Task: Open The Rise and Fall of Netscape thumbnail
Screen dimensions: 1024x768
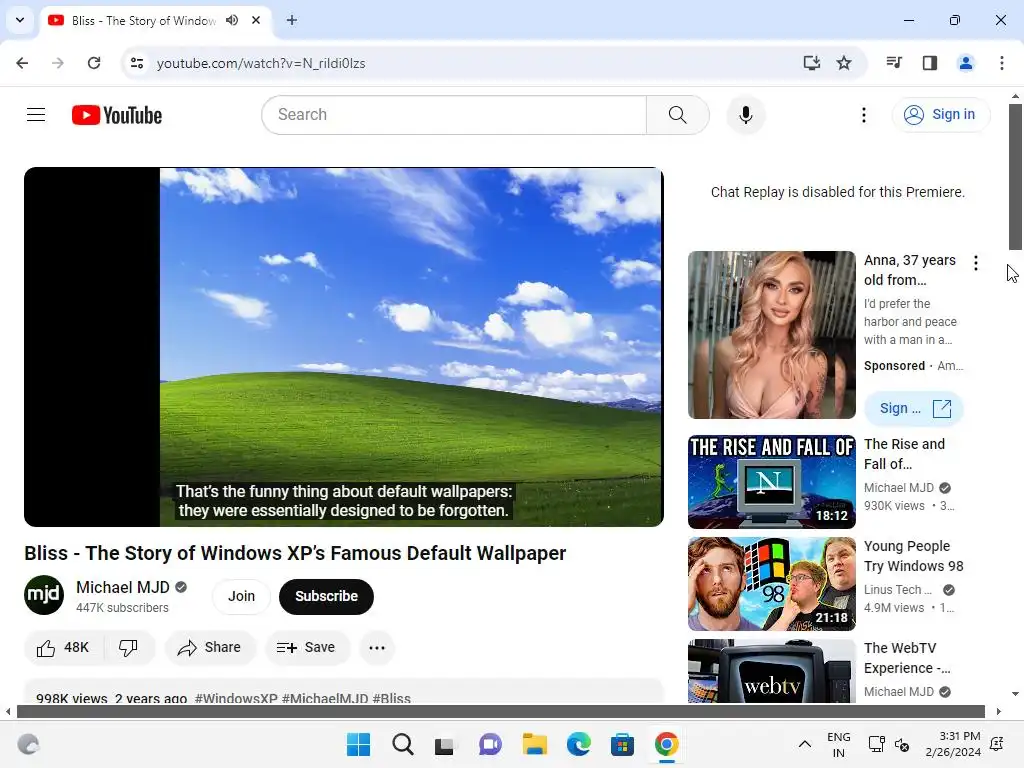Action: 771,481
